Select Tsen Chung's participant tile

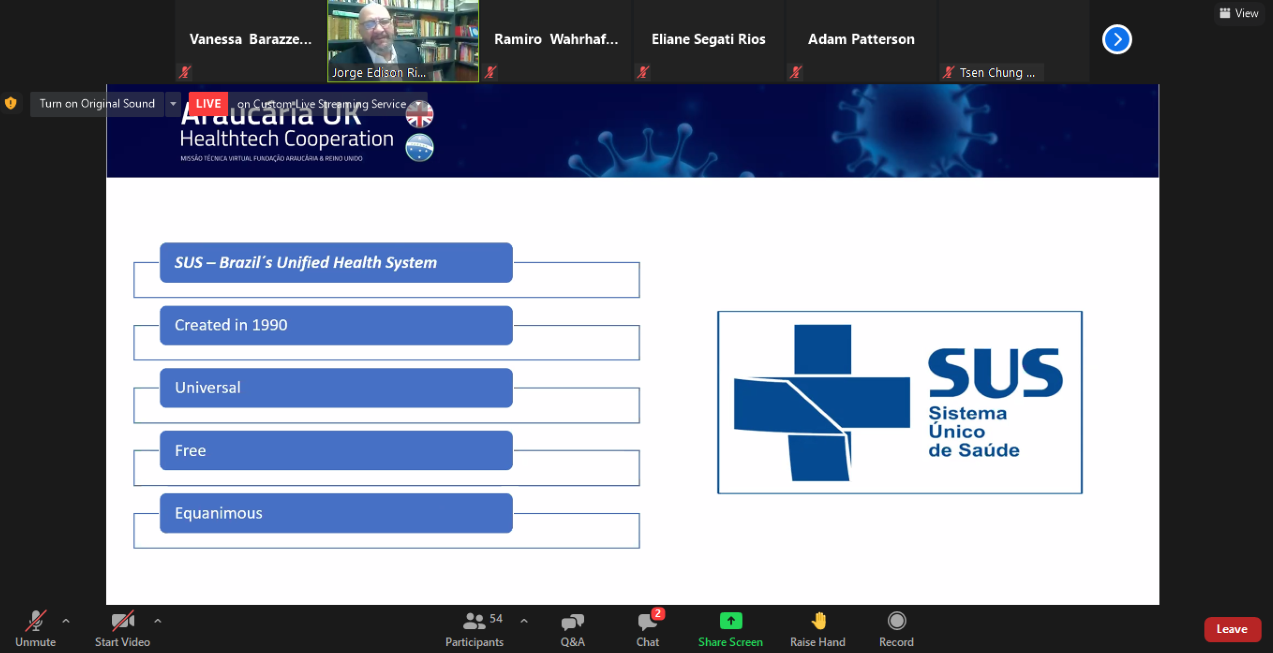click(1013, 41)
